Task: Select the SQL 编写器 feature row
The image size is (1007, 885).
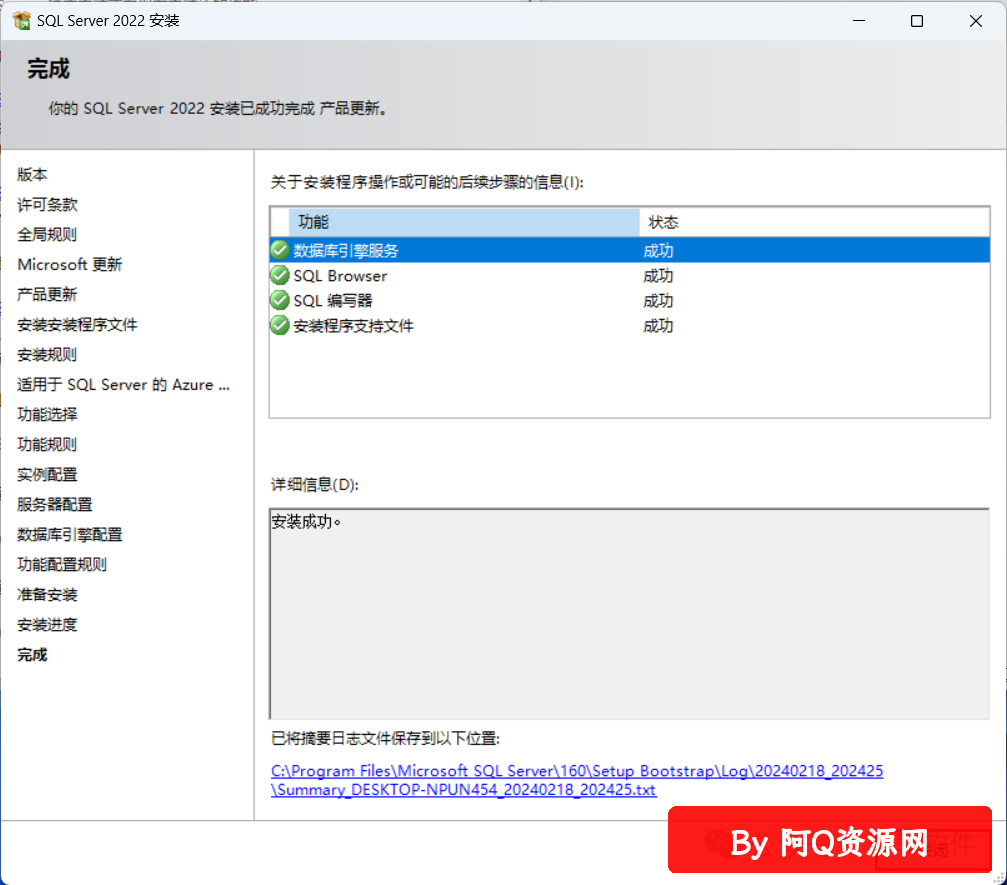Action: (x=629, y=301)
